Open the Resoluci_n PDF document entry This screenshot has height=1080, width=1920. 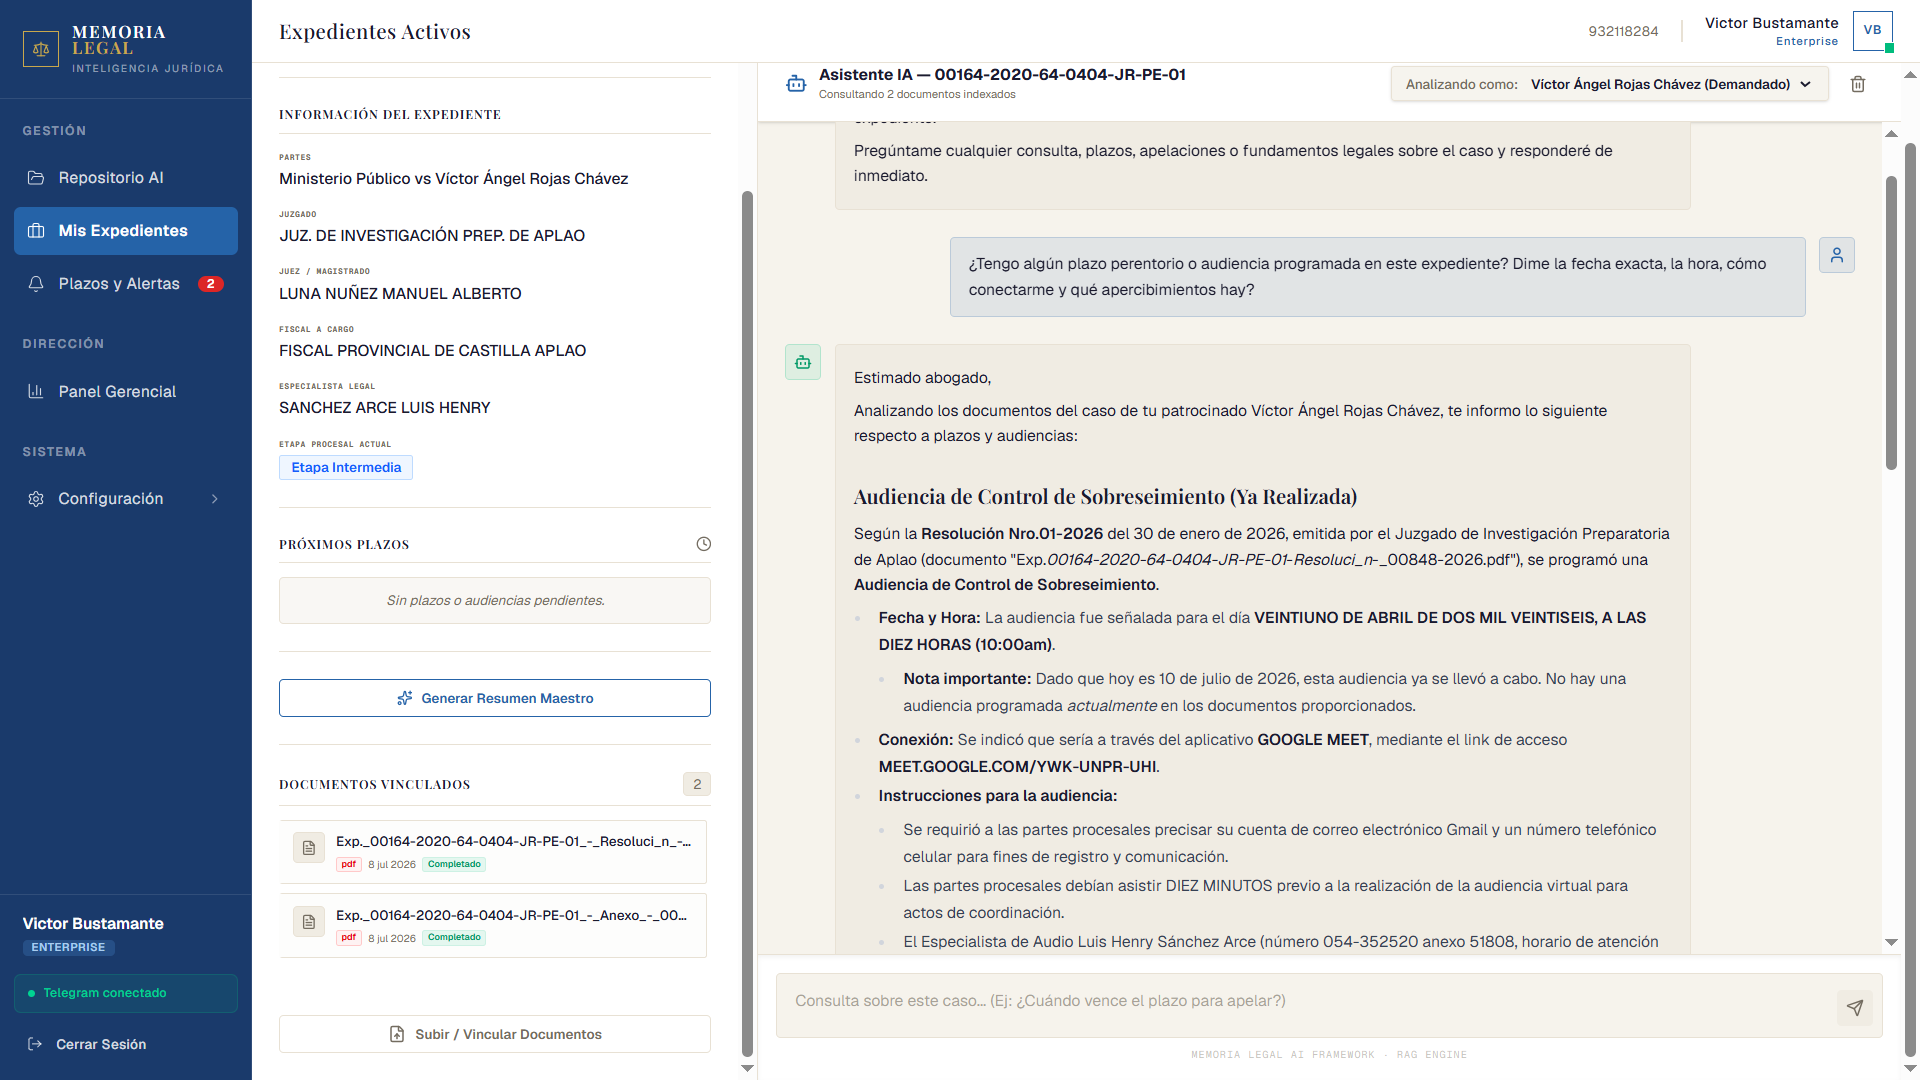[493, 852]
